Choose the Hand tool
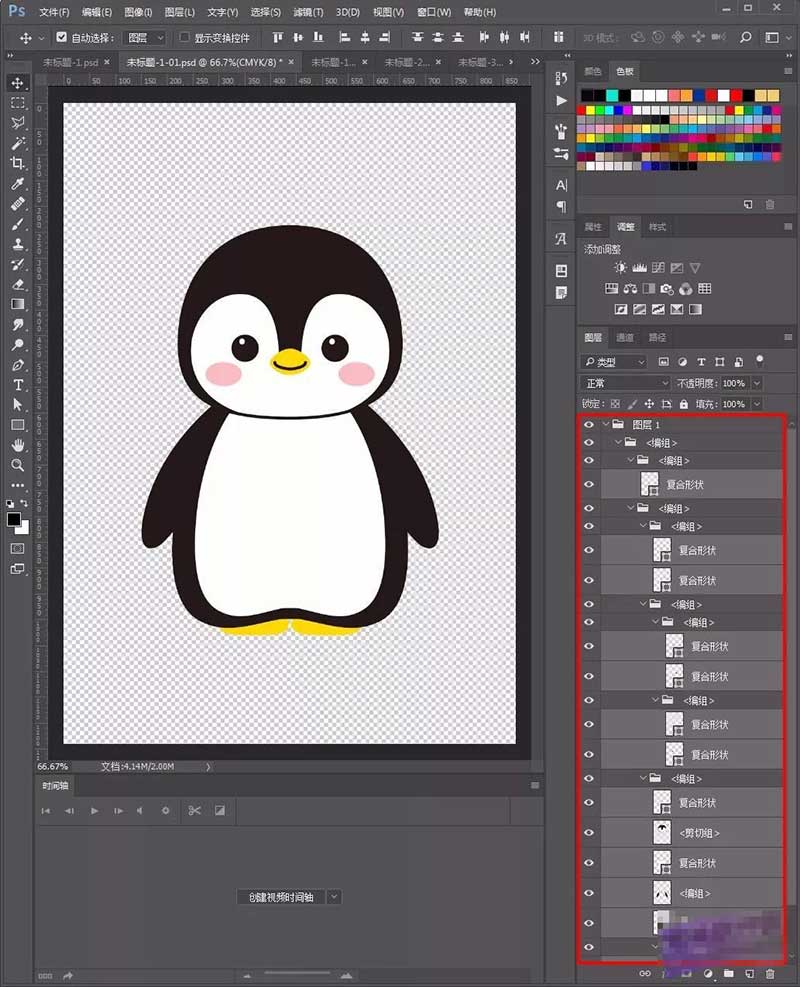Image resolution: width=800 pixels, height=987 pixels. (x=18, y=445)
